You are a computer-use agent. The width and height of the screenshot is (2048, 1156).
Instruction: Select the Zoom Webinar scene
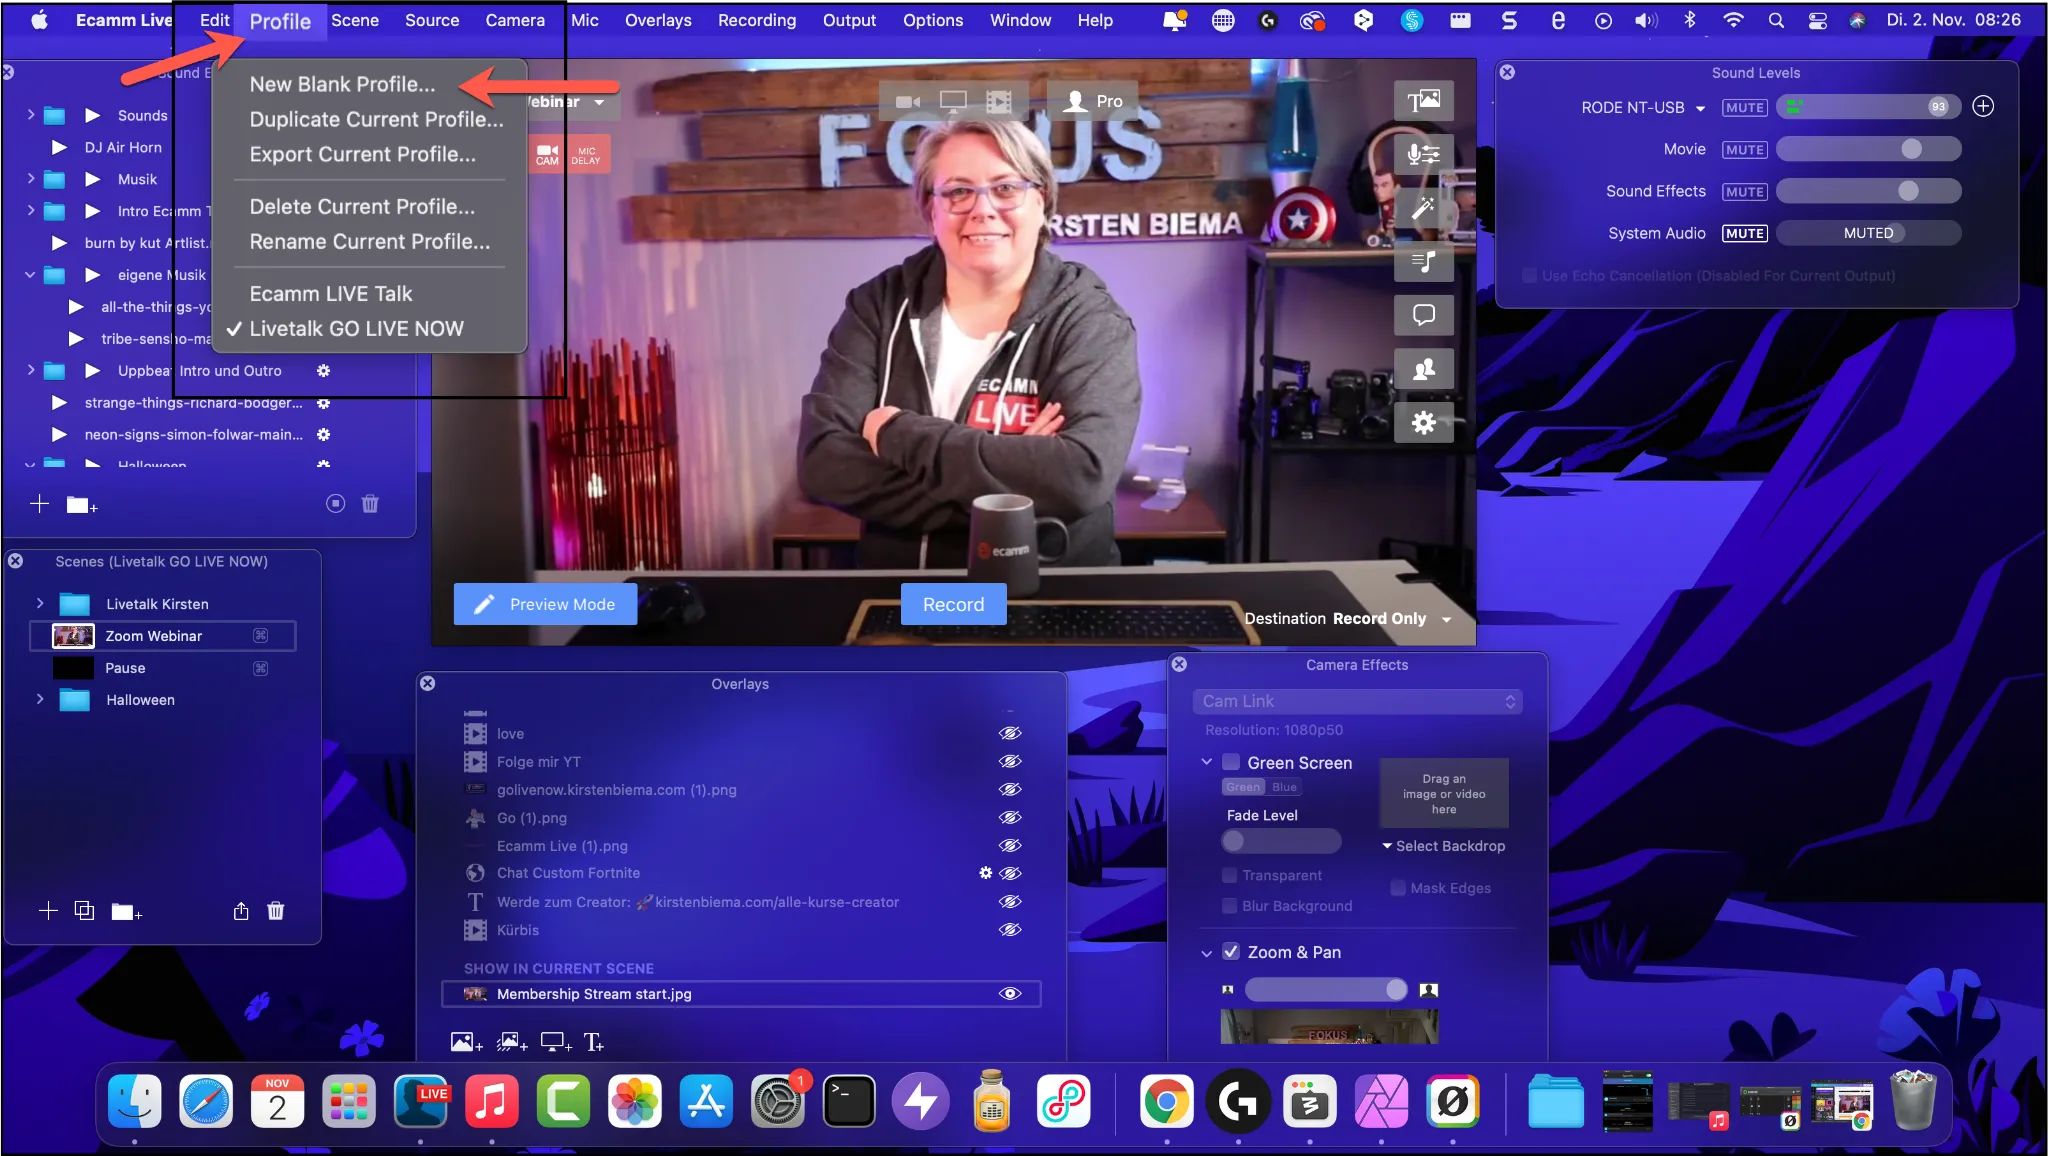point(162,635)
